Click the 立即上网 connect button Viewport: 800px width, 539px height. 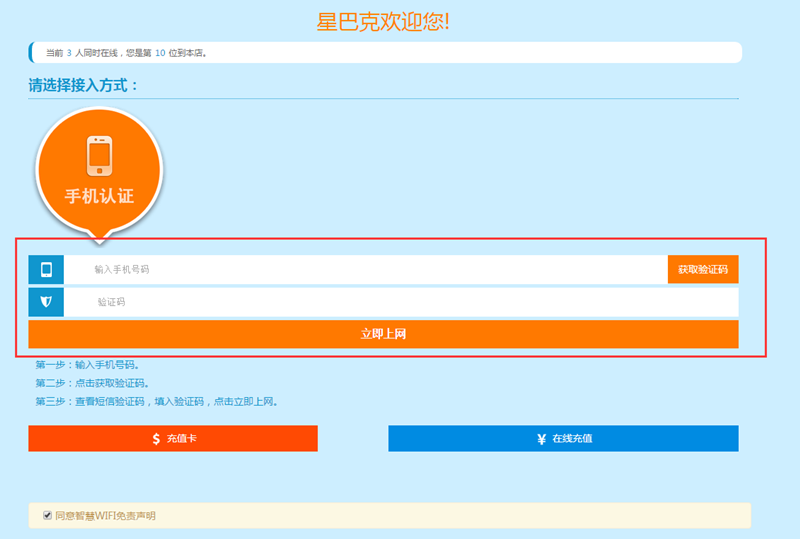pyautogui.click(x=383, y=334)
